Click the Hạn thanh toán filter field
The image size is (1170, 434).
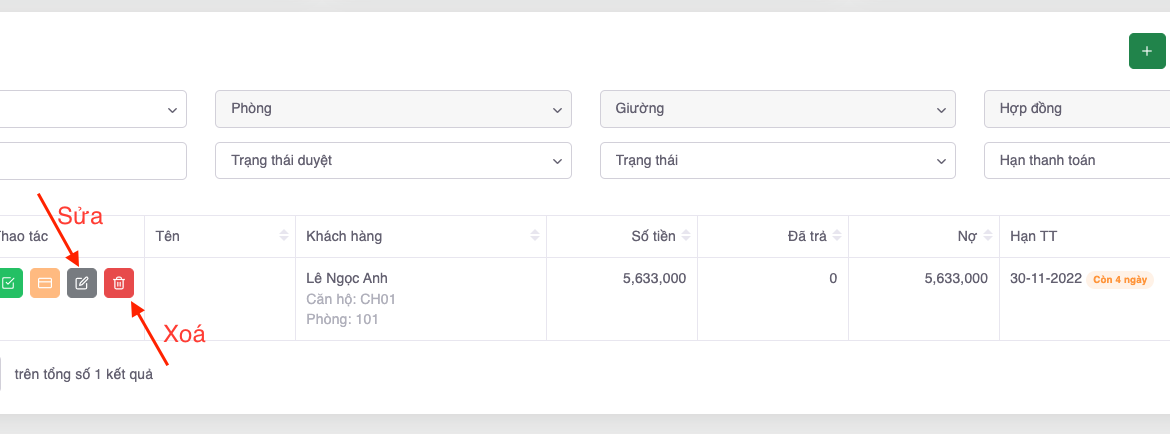[1077, 160]
